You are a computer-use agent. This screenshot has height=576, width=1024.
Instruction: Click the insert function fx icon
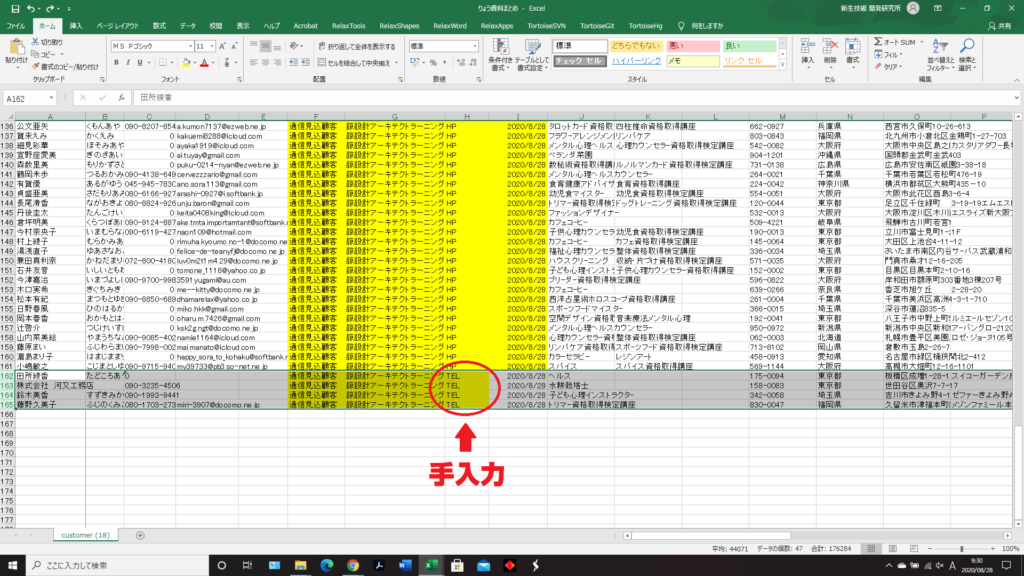122,98
